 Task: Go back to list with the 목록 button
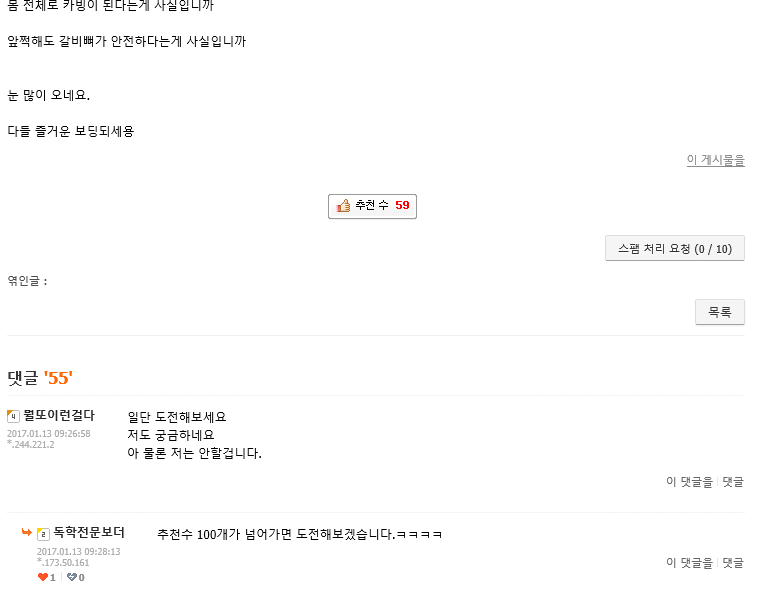[719, 312]
